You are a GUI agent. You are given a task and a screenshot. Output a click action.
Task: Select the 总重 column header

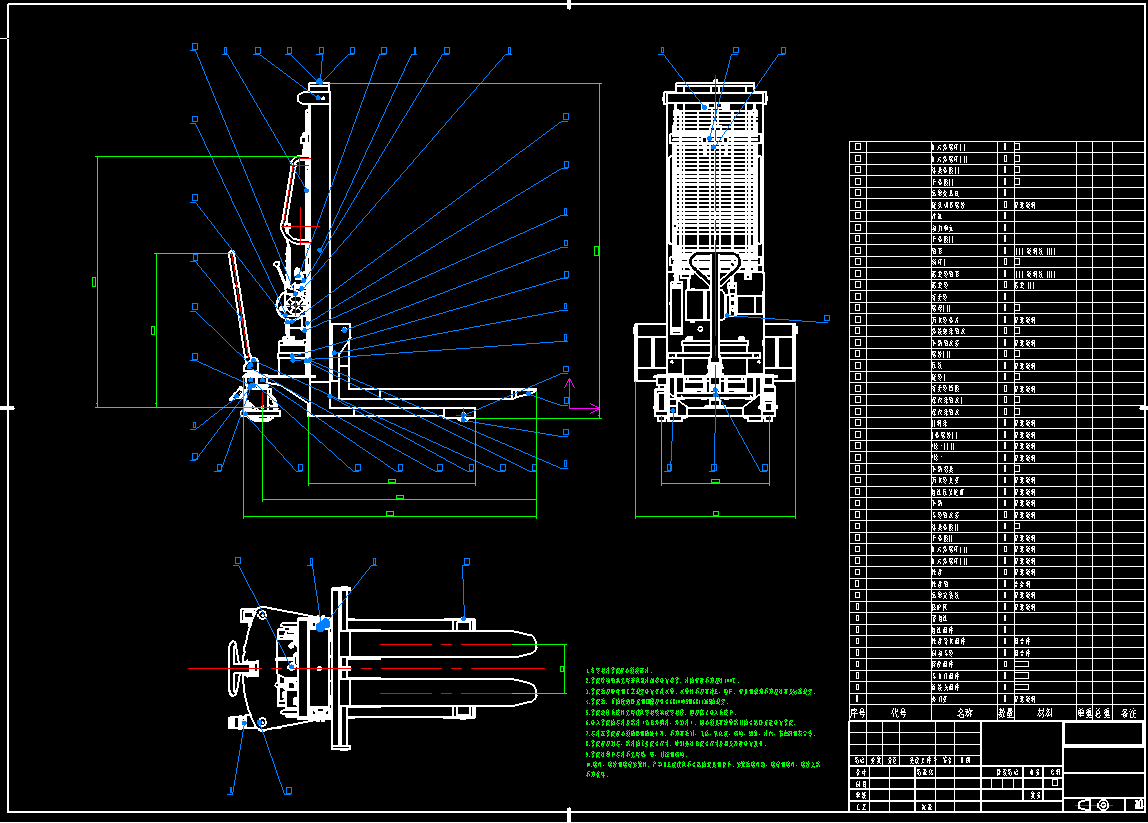click(x=1103, y=712)
